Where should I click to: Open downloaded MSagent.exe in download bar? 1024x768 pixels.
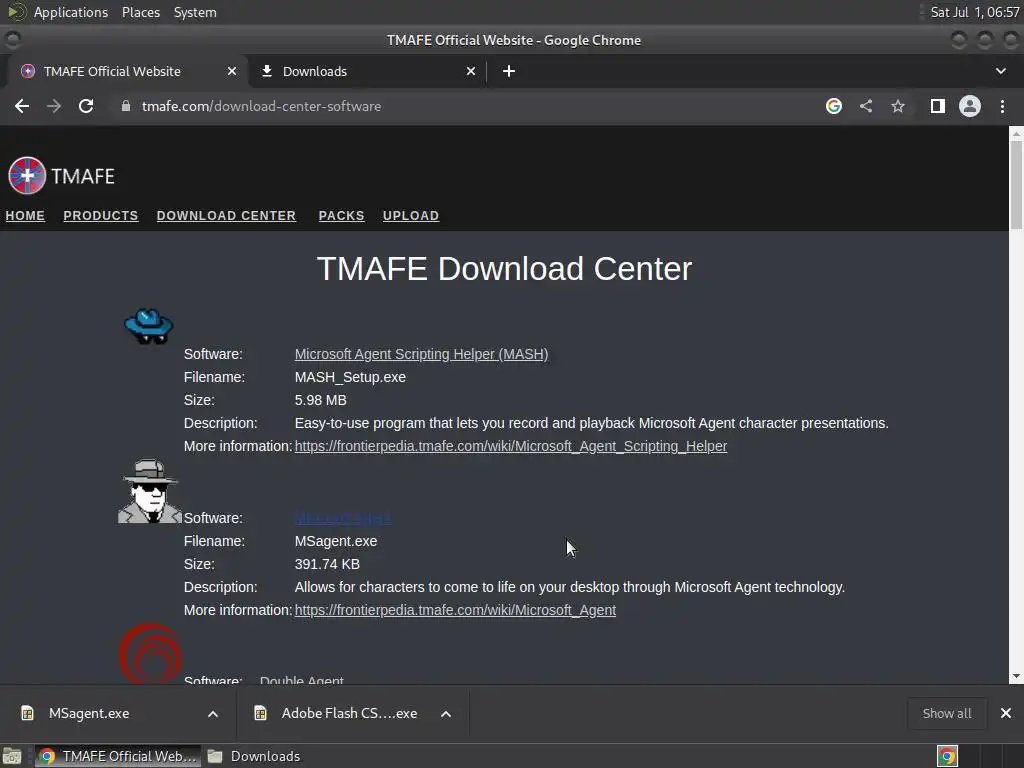(x=89, y=713)
